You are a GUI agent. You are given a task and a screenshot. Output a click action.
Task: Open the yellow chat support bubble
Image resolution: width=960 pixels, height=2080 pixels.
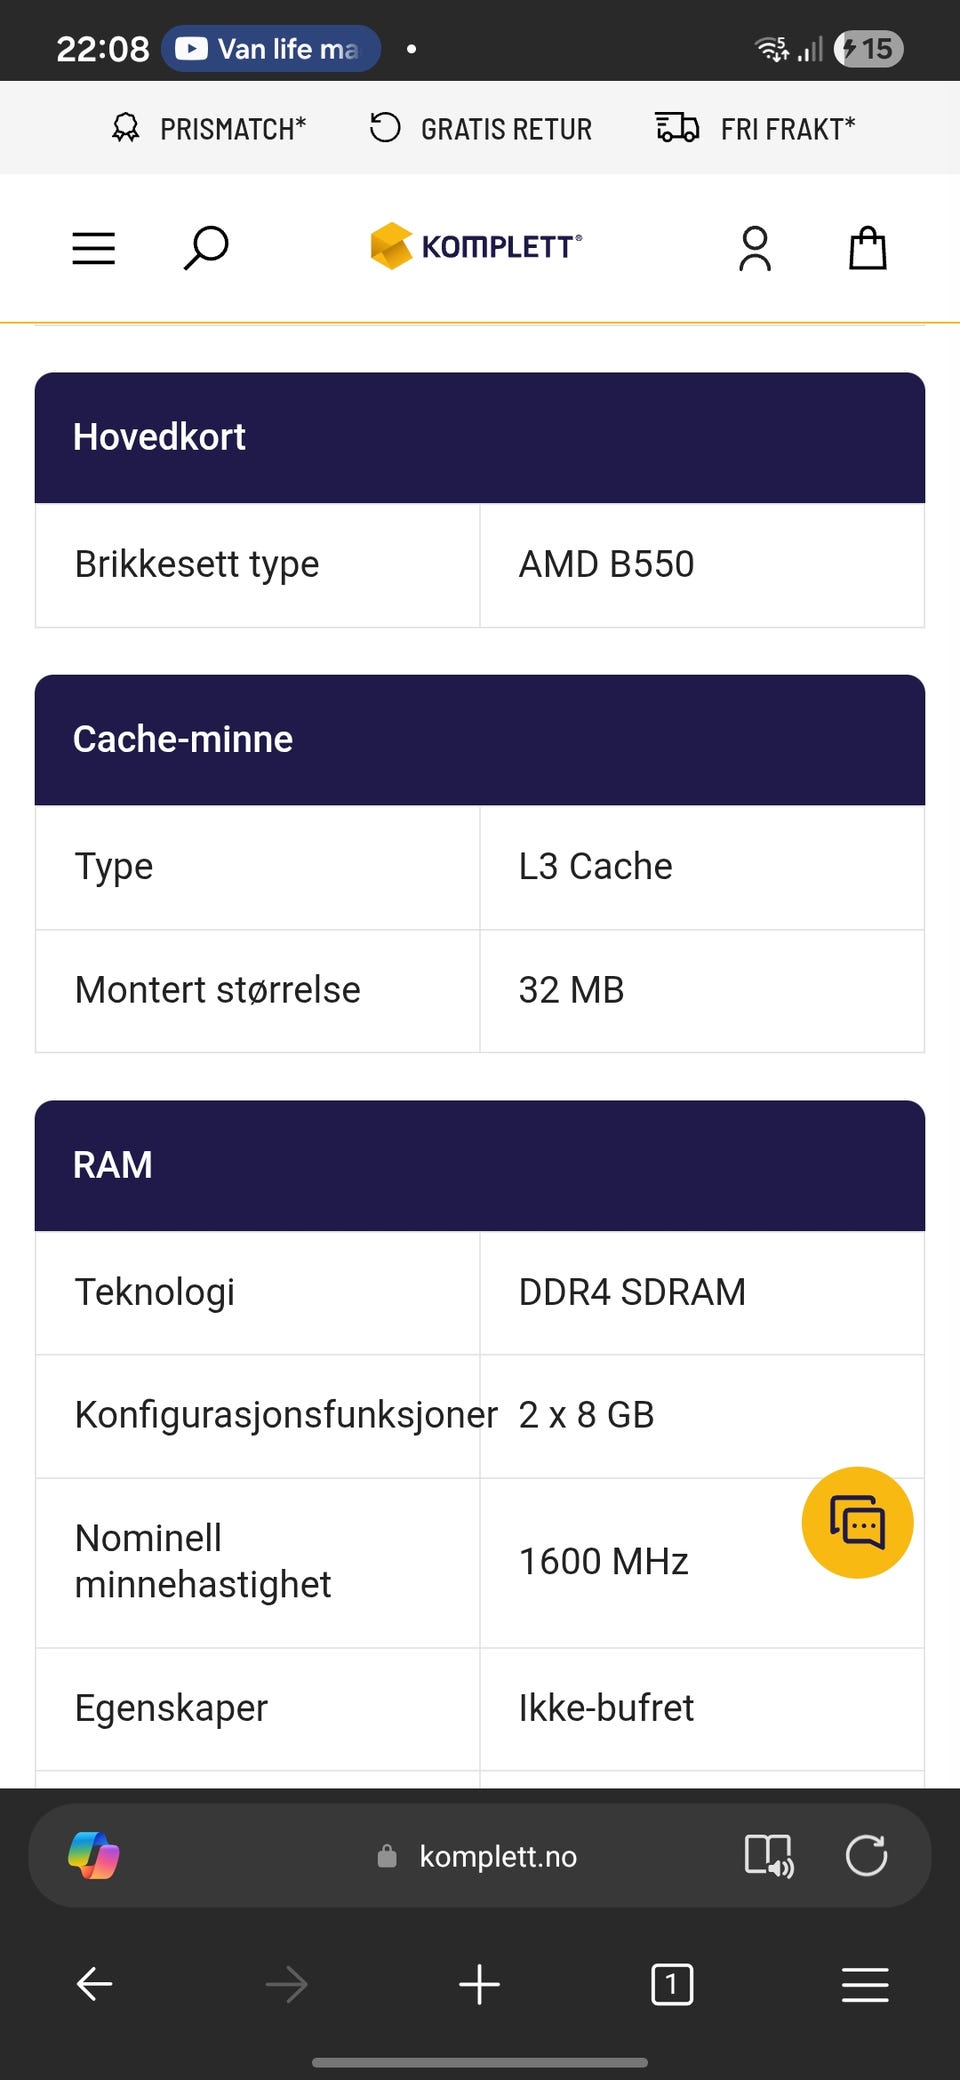click(x=857, y=1522)
